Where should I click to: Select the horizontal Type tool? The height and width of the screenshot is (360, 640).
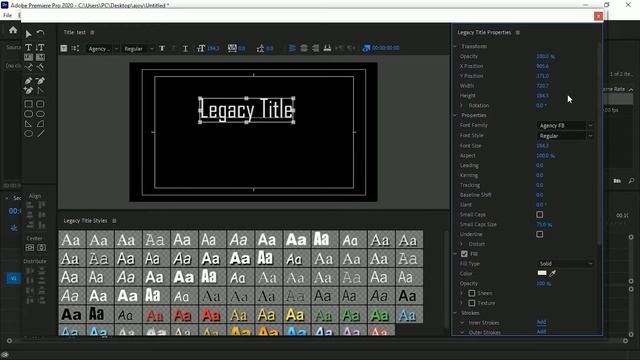28,47
